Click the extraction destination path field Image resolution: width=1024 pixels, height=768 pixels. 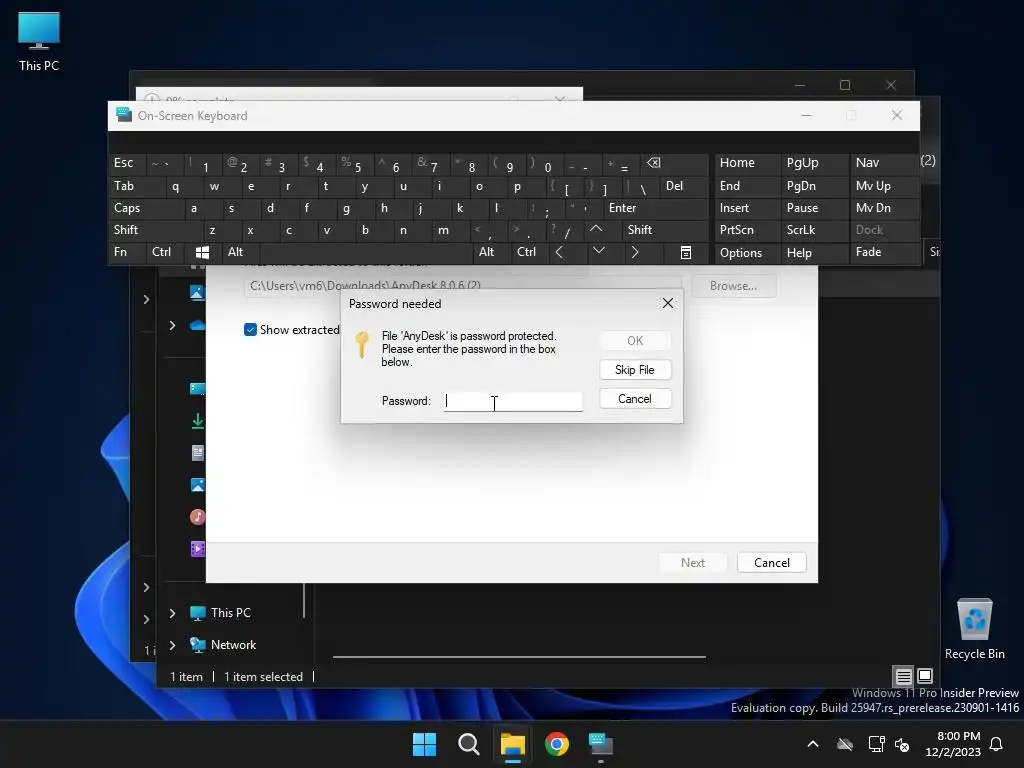(x=462, y=285)
